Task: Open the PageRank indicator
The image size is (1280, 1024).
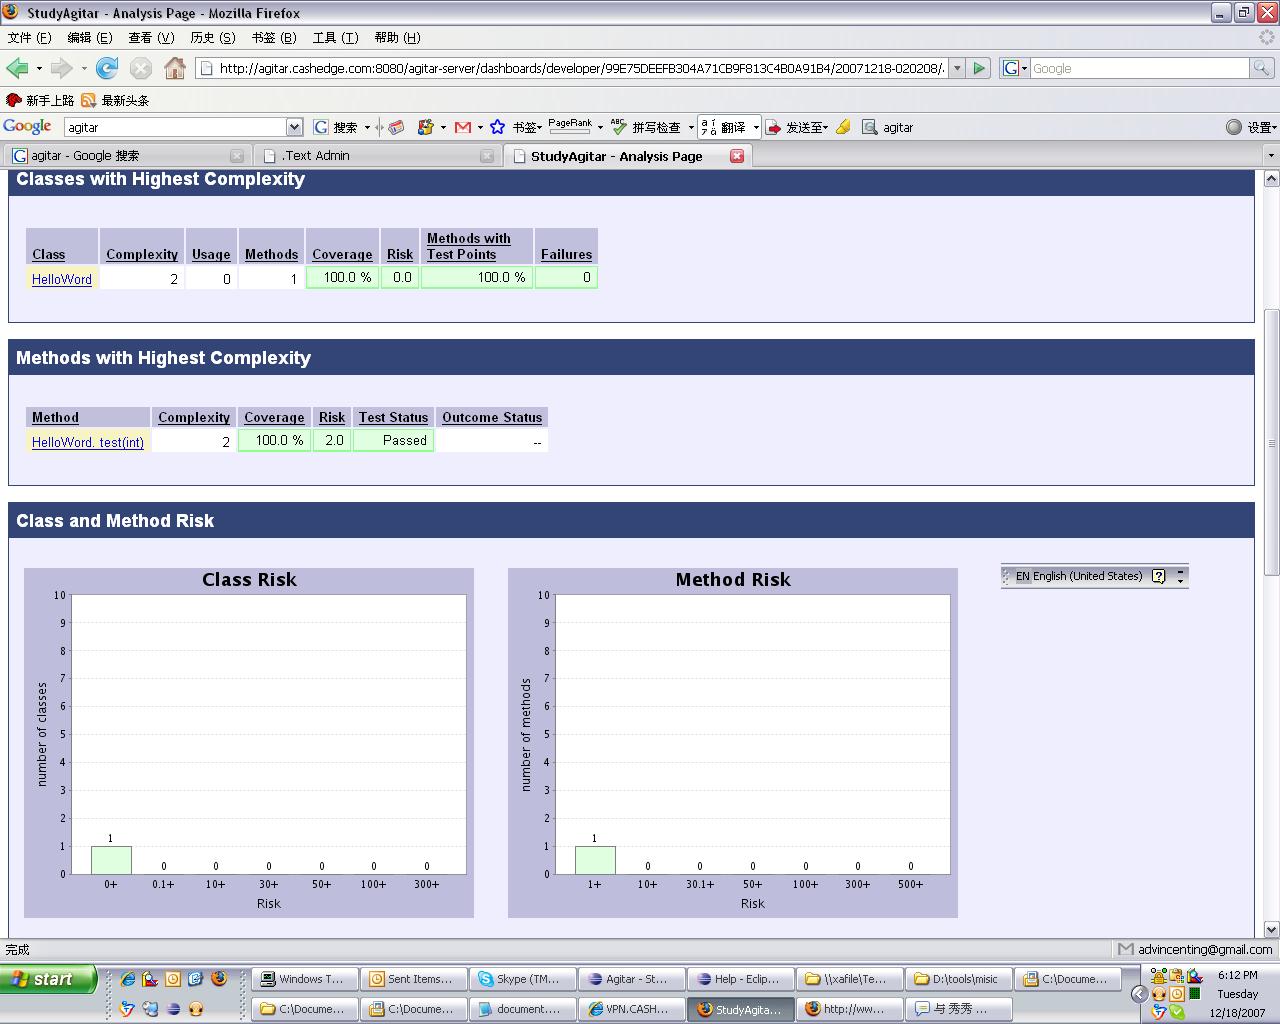Action: (x=570, y=126)
